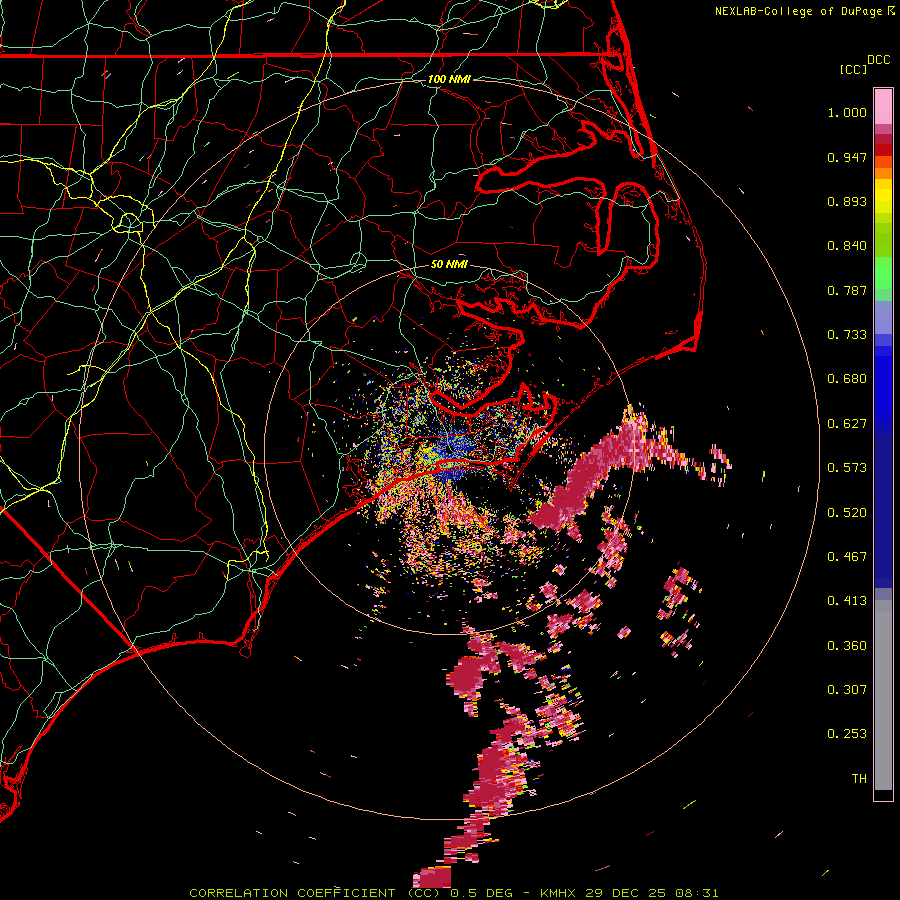Screen dimensions: 900x900
Task: Select the 0.413 legend value
Action: click(x=847, y=601)
